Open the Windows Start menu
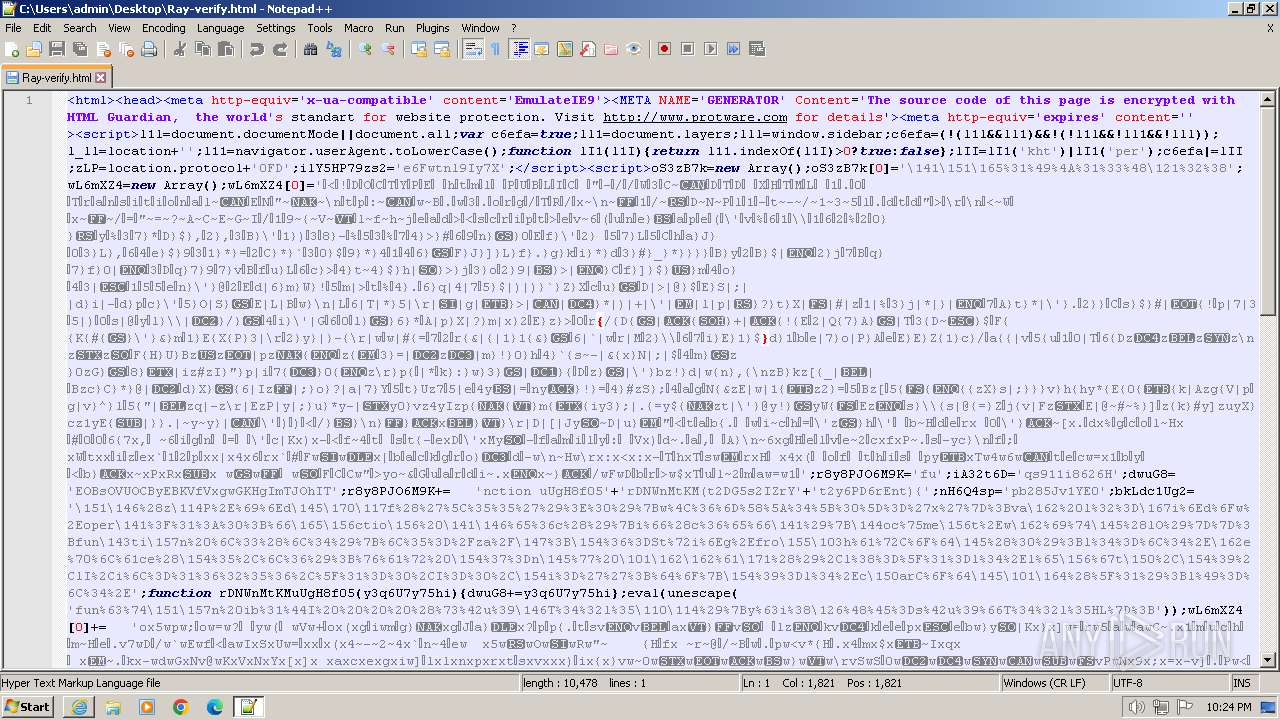Screen dimensions: 1280x720 (28, 706)
